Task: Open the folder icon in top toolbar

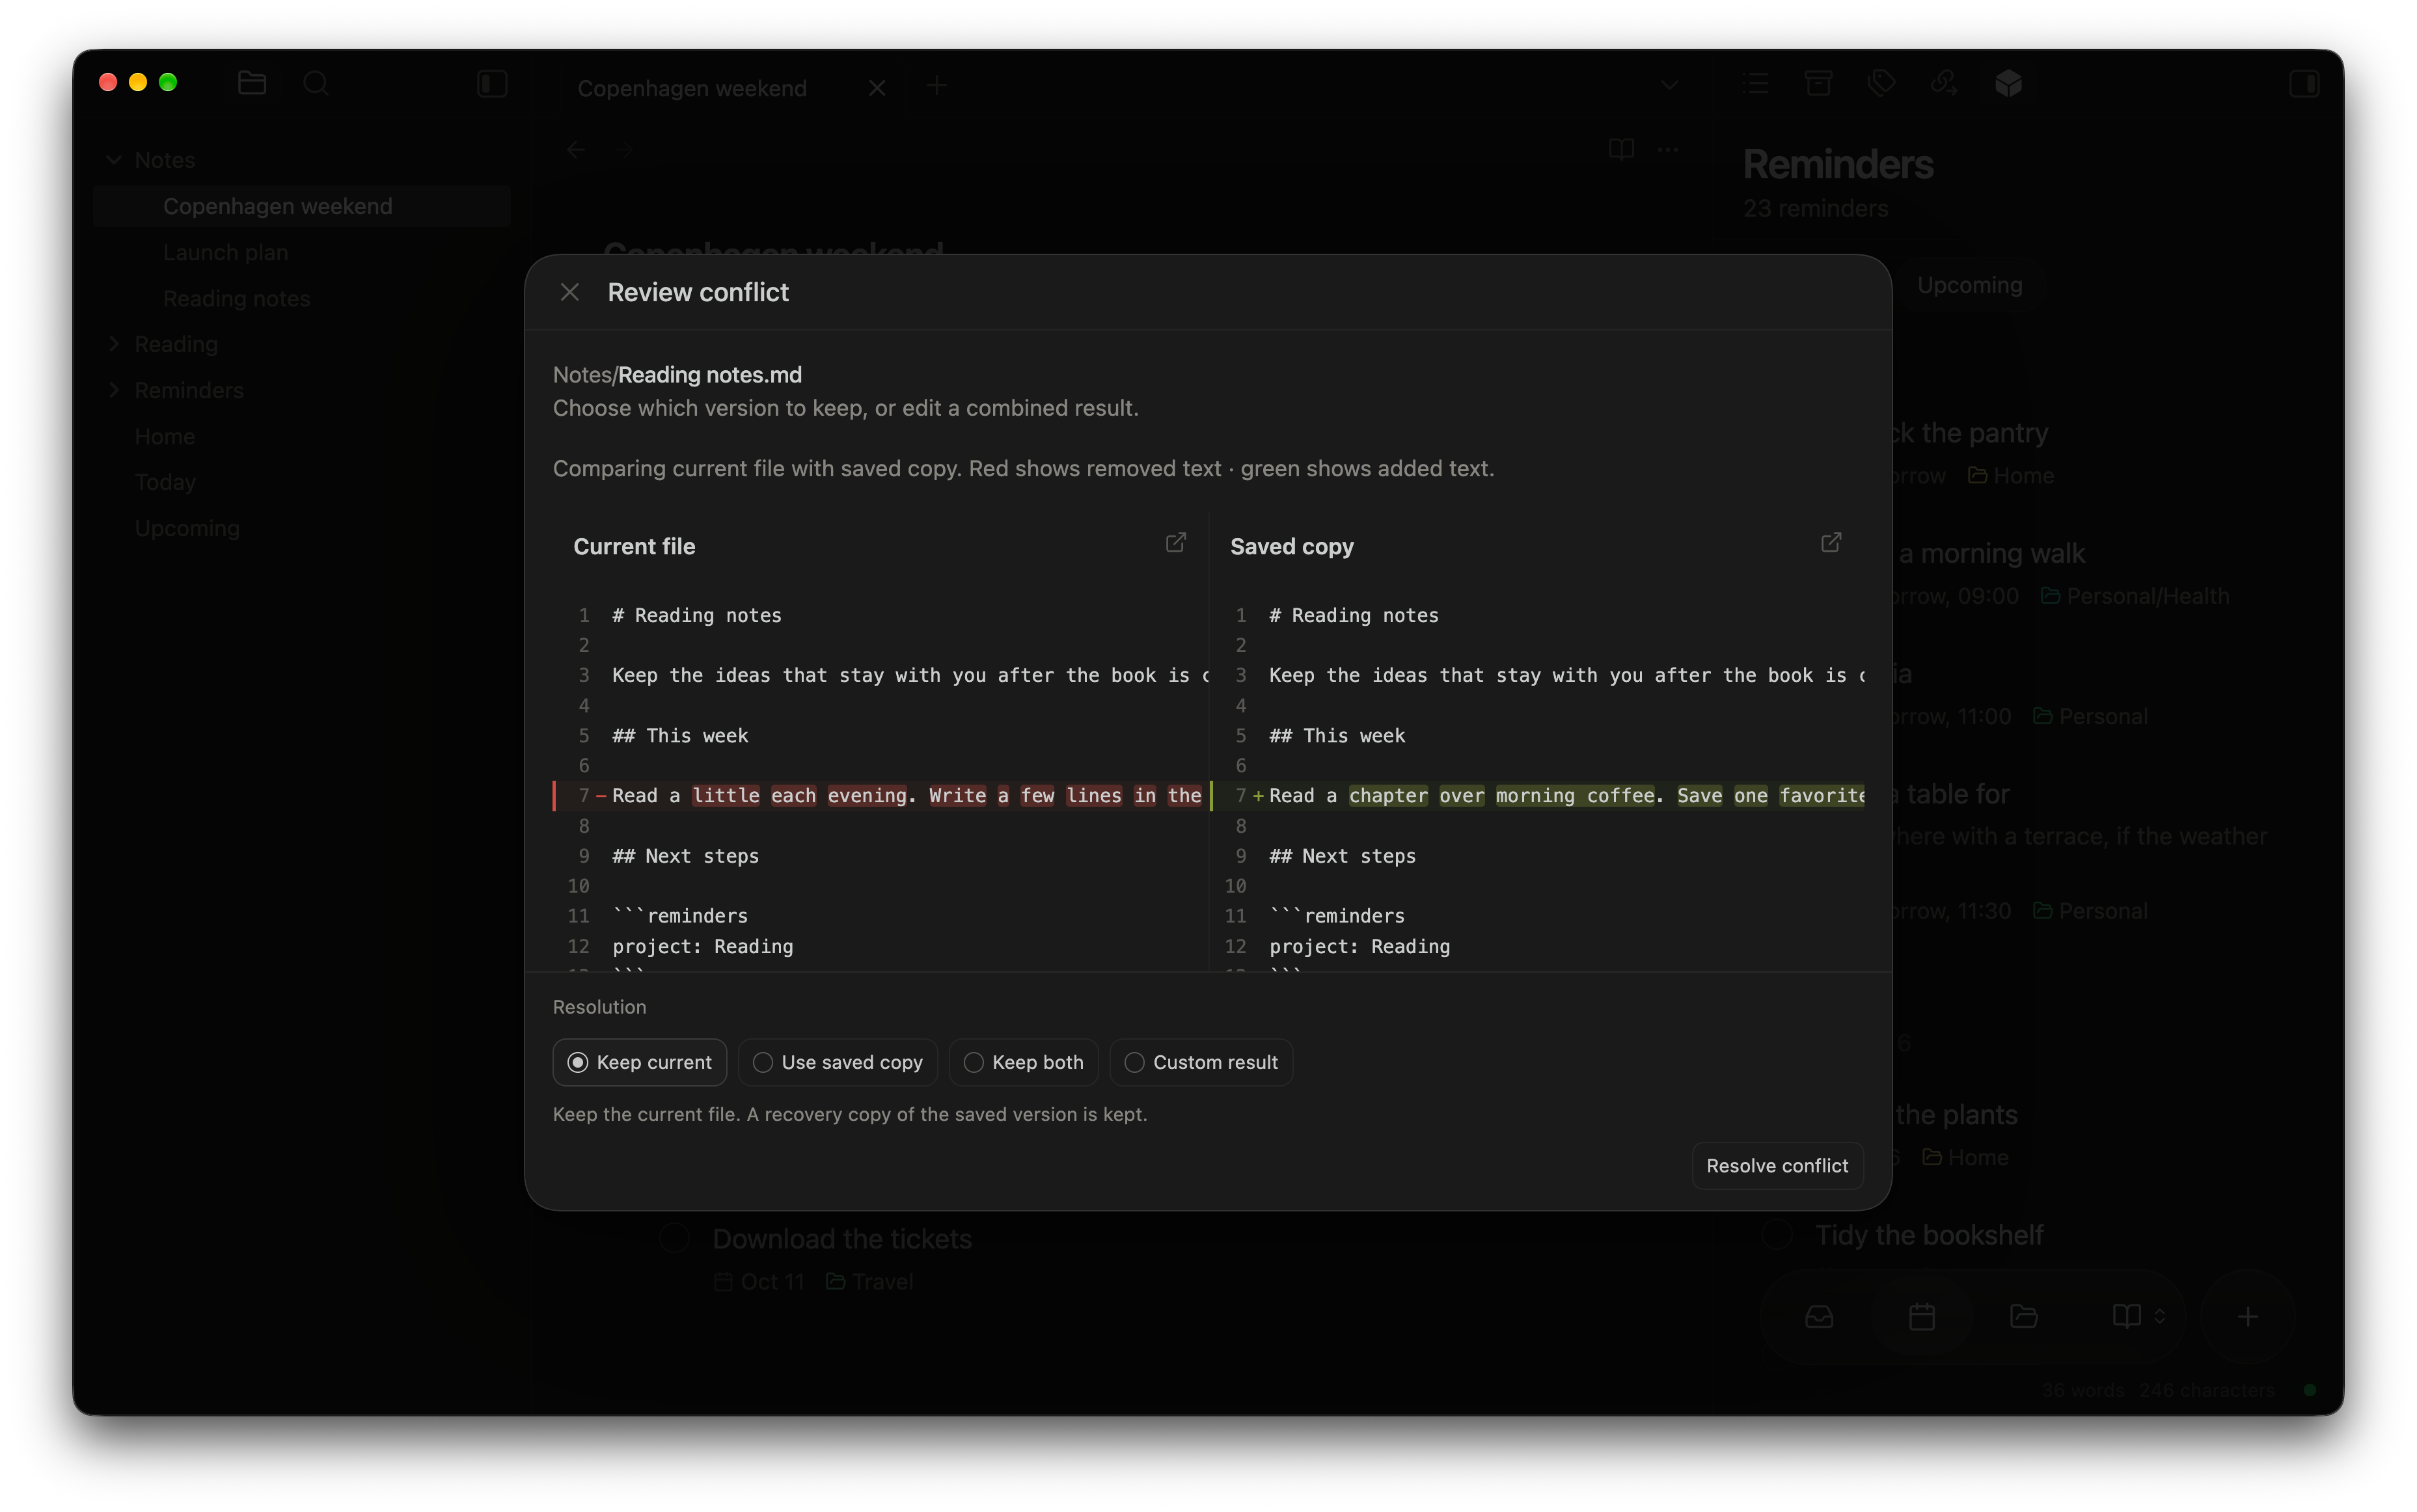Action: click(252, 83)
